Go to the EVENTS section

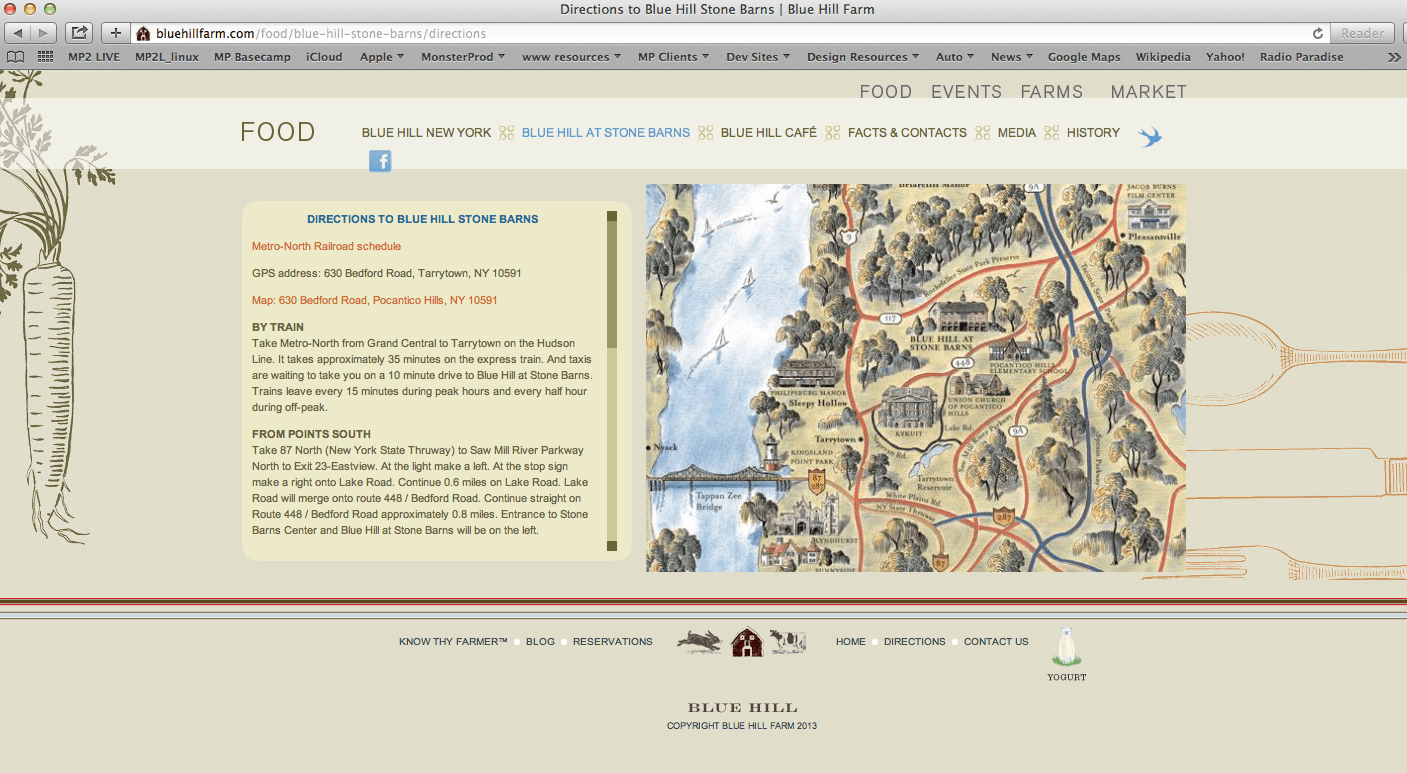pyautogui.click(x=966, y=92)
